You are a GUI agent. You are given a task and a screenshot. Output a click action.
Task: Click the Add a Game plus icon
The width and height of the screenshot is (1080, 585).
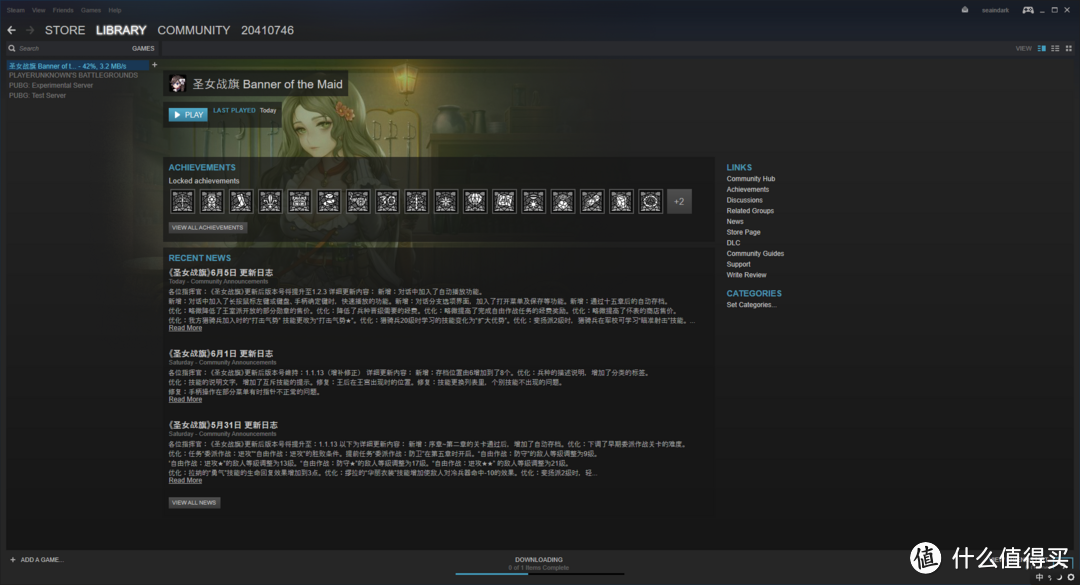tap(12, 560)
